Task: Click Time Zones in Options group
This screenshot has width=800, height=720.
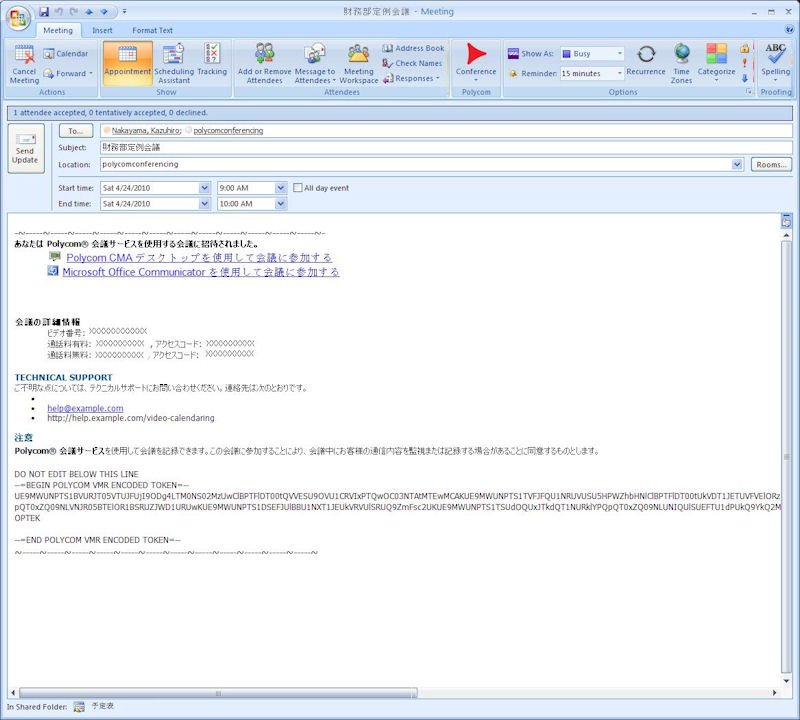Action: coord(682,64)
